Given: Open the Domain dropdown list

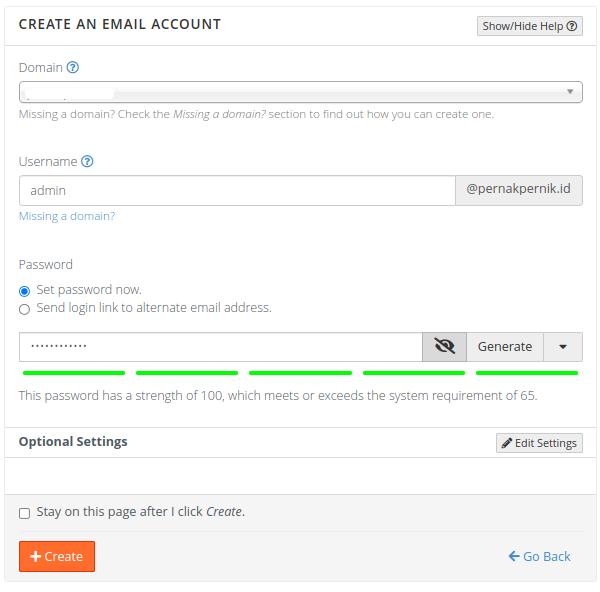Looking at the screenshot, I should pyautogui.click(x=300, y=92).
